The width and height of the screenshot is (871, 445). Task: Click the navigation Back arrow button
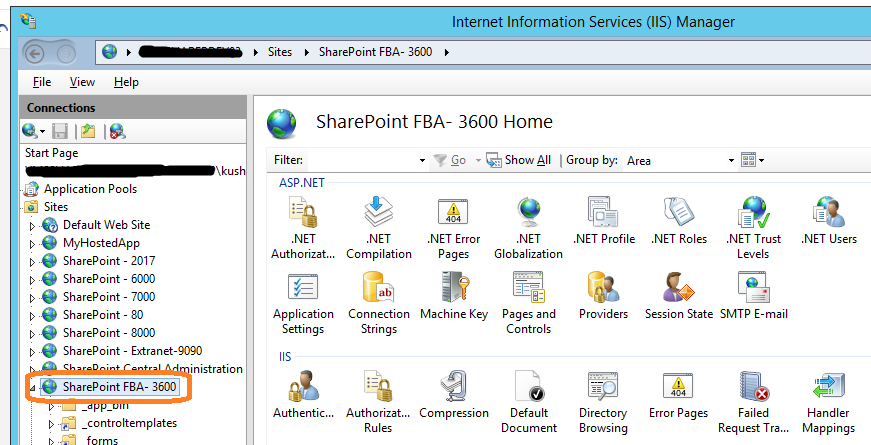tap(35, 53)
